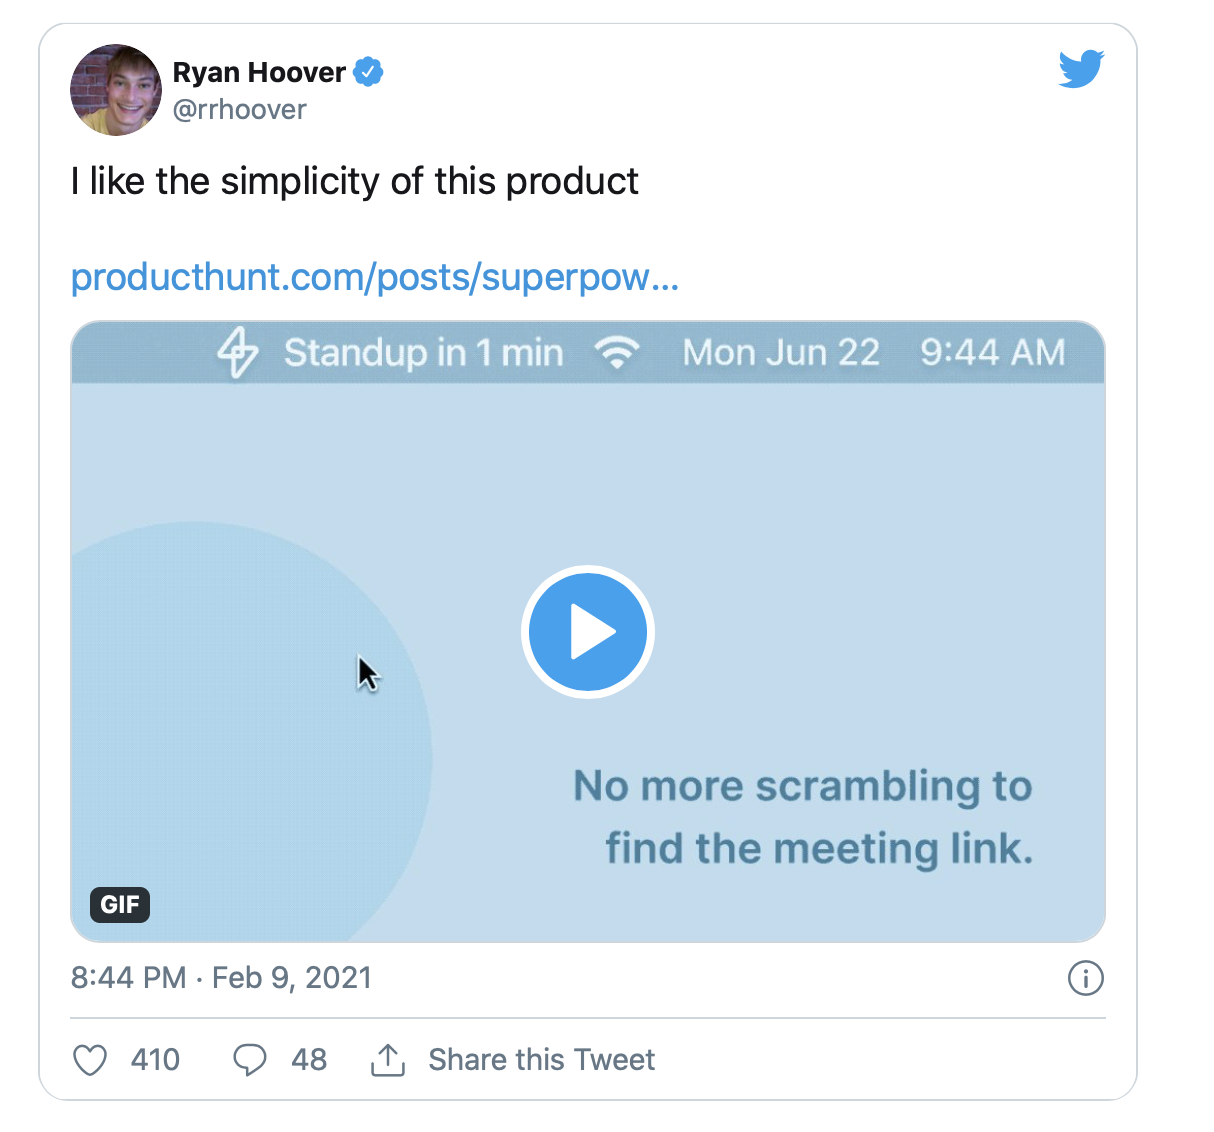Click the reply speech bubble icon
Screen dimensions: 1214x1132
click(x=249, y=1060)
